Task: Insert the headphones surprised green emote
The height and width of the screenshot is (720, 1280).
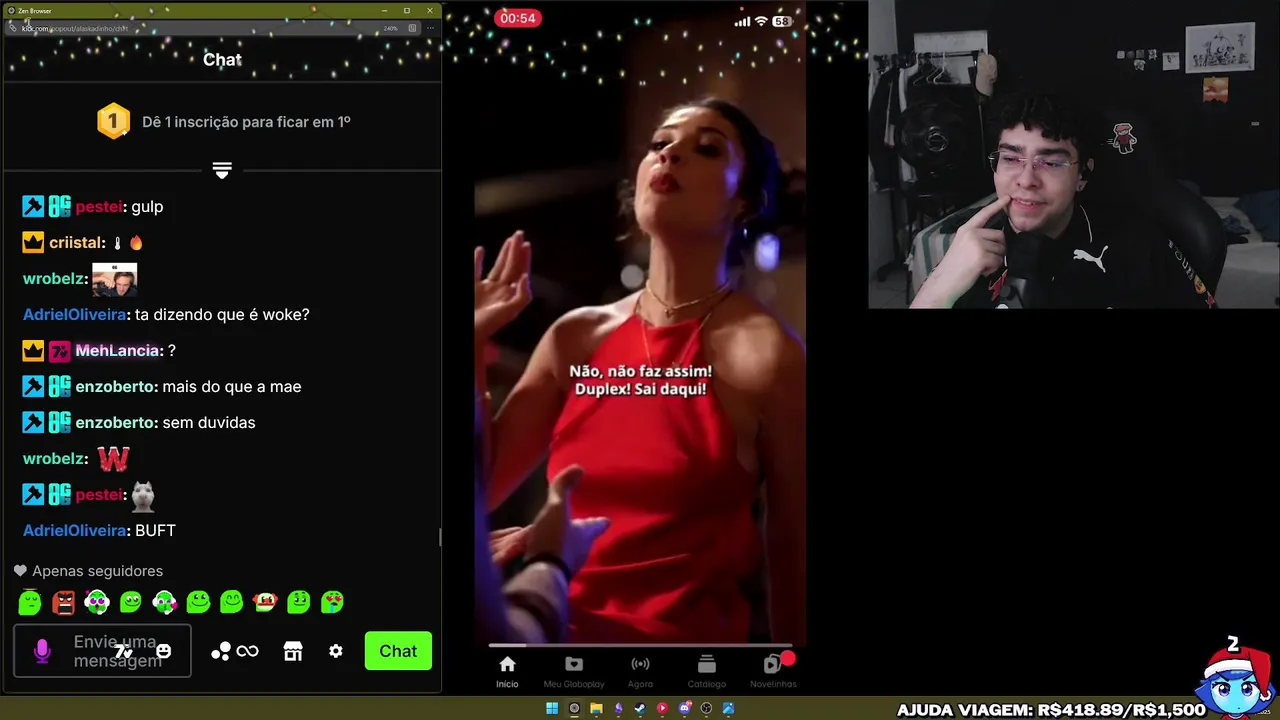Action: click(97, 602)
